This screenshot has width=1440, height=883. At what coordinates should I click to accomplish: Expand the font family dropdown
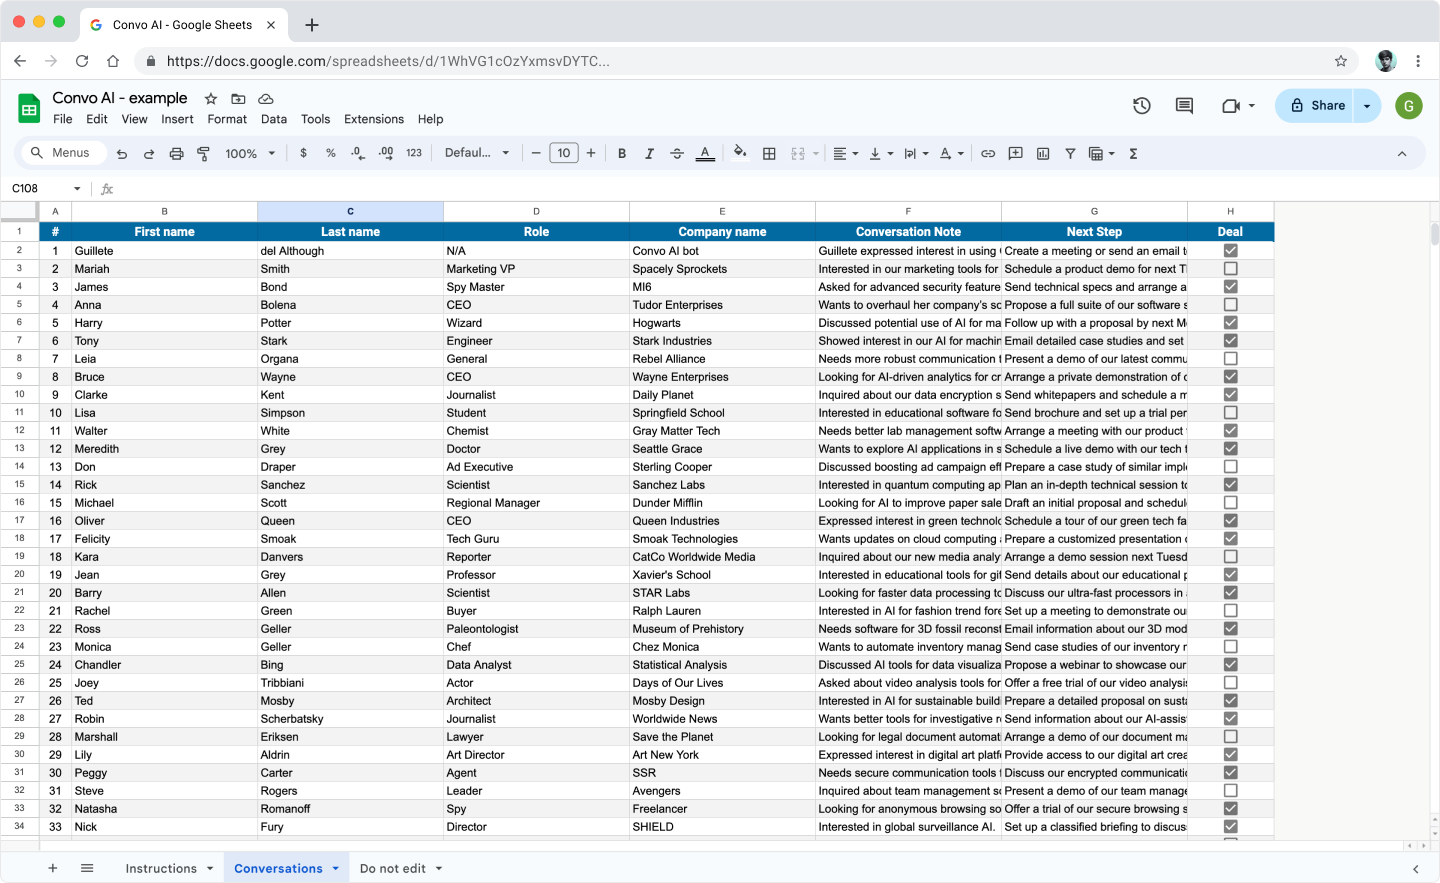(x=477, y=154)
